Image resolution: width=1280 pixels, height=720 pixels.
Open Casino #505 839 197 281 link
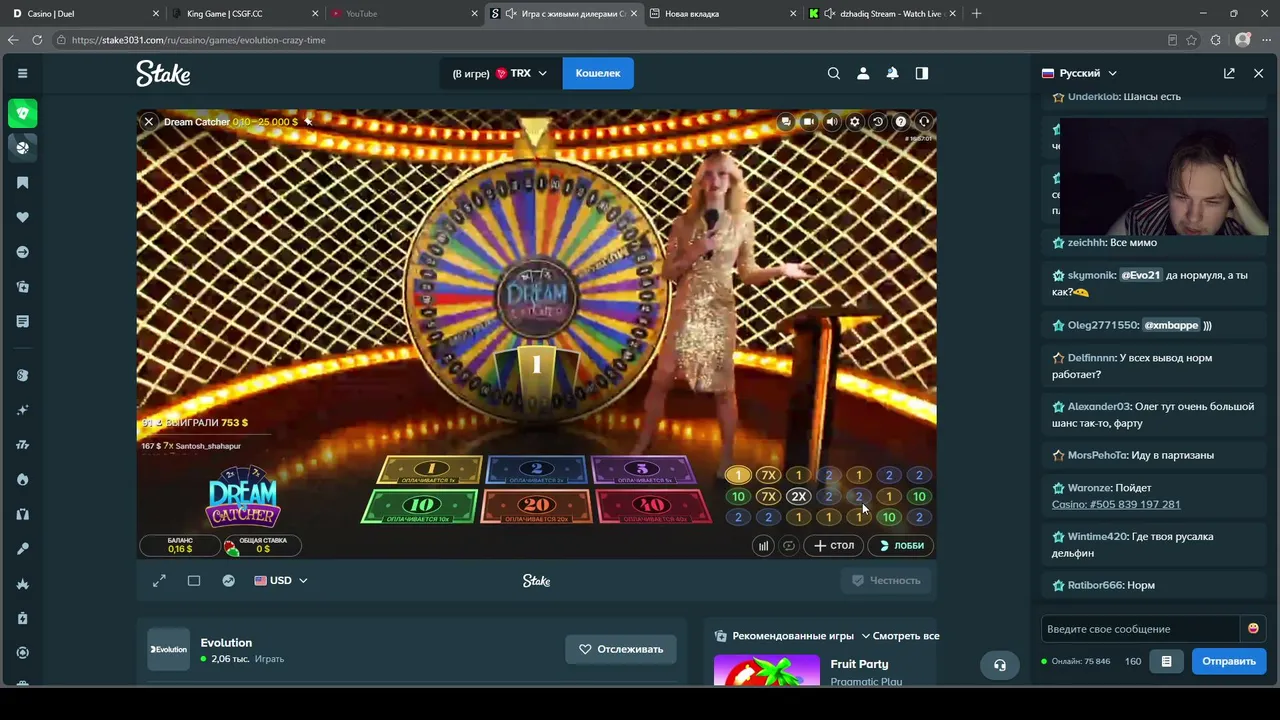pyautogui.click(x=1116, y=505)
